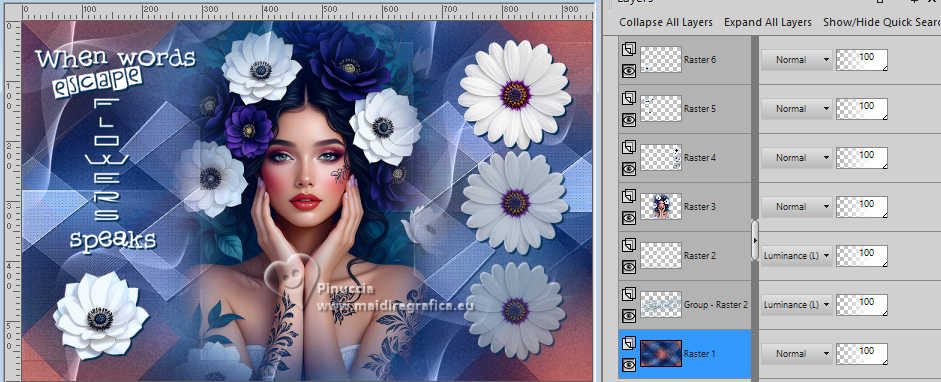941x382 pixels.
Task: Select the layer named Raster 6
Action: [700, 60]
